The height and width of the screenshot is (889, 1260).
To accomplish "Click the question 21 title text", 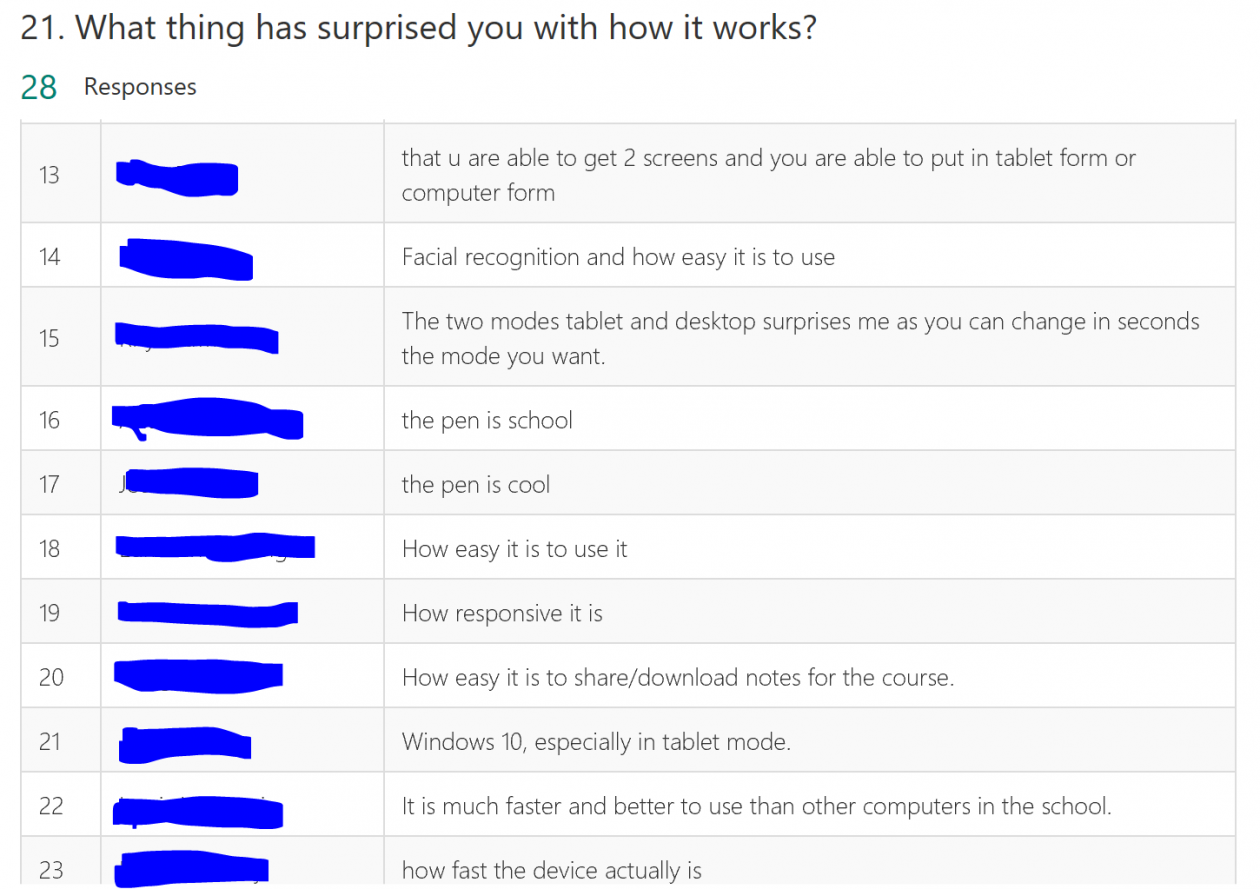I will [418, 28].
